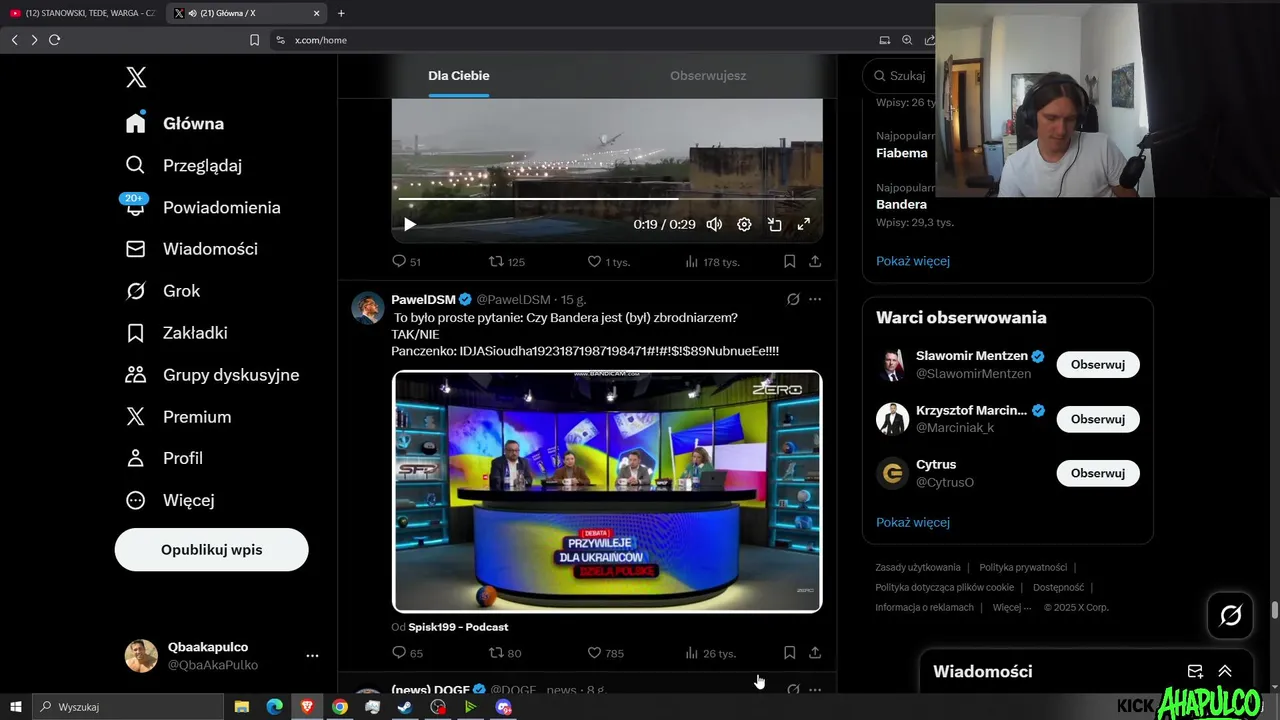Click the PawelDSM author name

click(423, 300)
